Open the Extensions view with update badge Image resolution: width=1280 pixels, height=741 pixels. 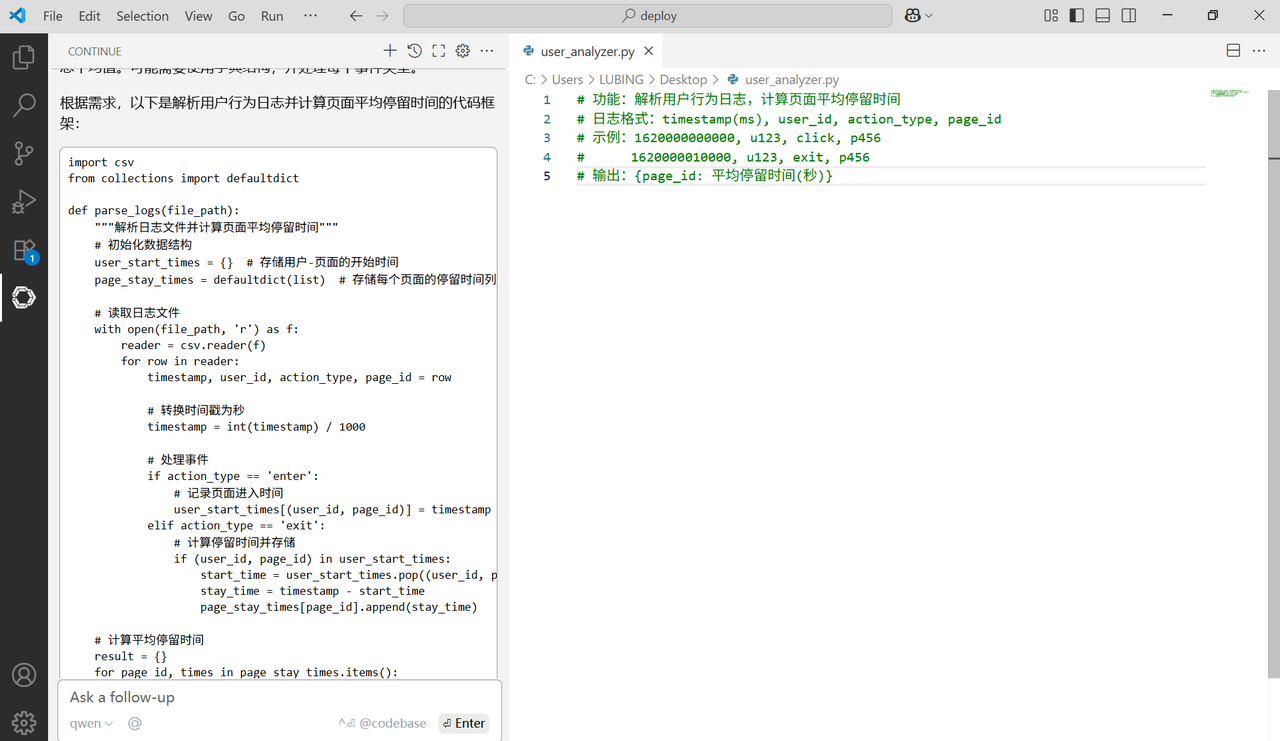coord(24,250)
